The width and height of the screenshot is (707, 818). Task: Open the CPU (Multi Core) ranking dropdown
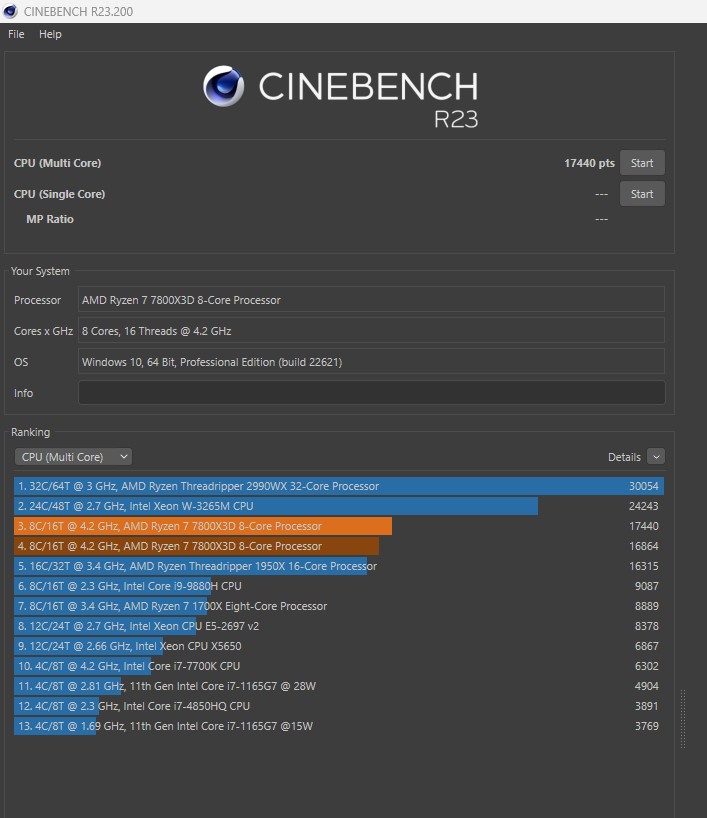[x=73, y=457]
